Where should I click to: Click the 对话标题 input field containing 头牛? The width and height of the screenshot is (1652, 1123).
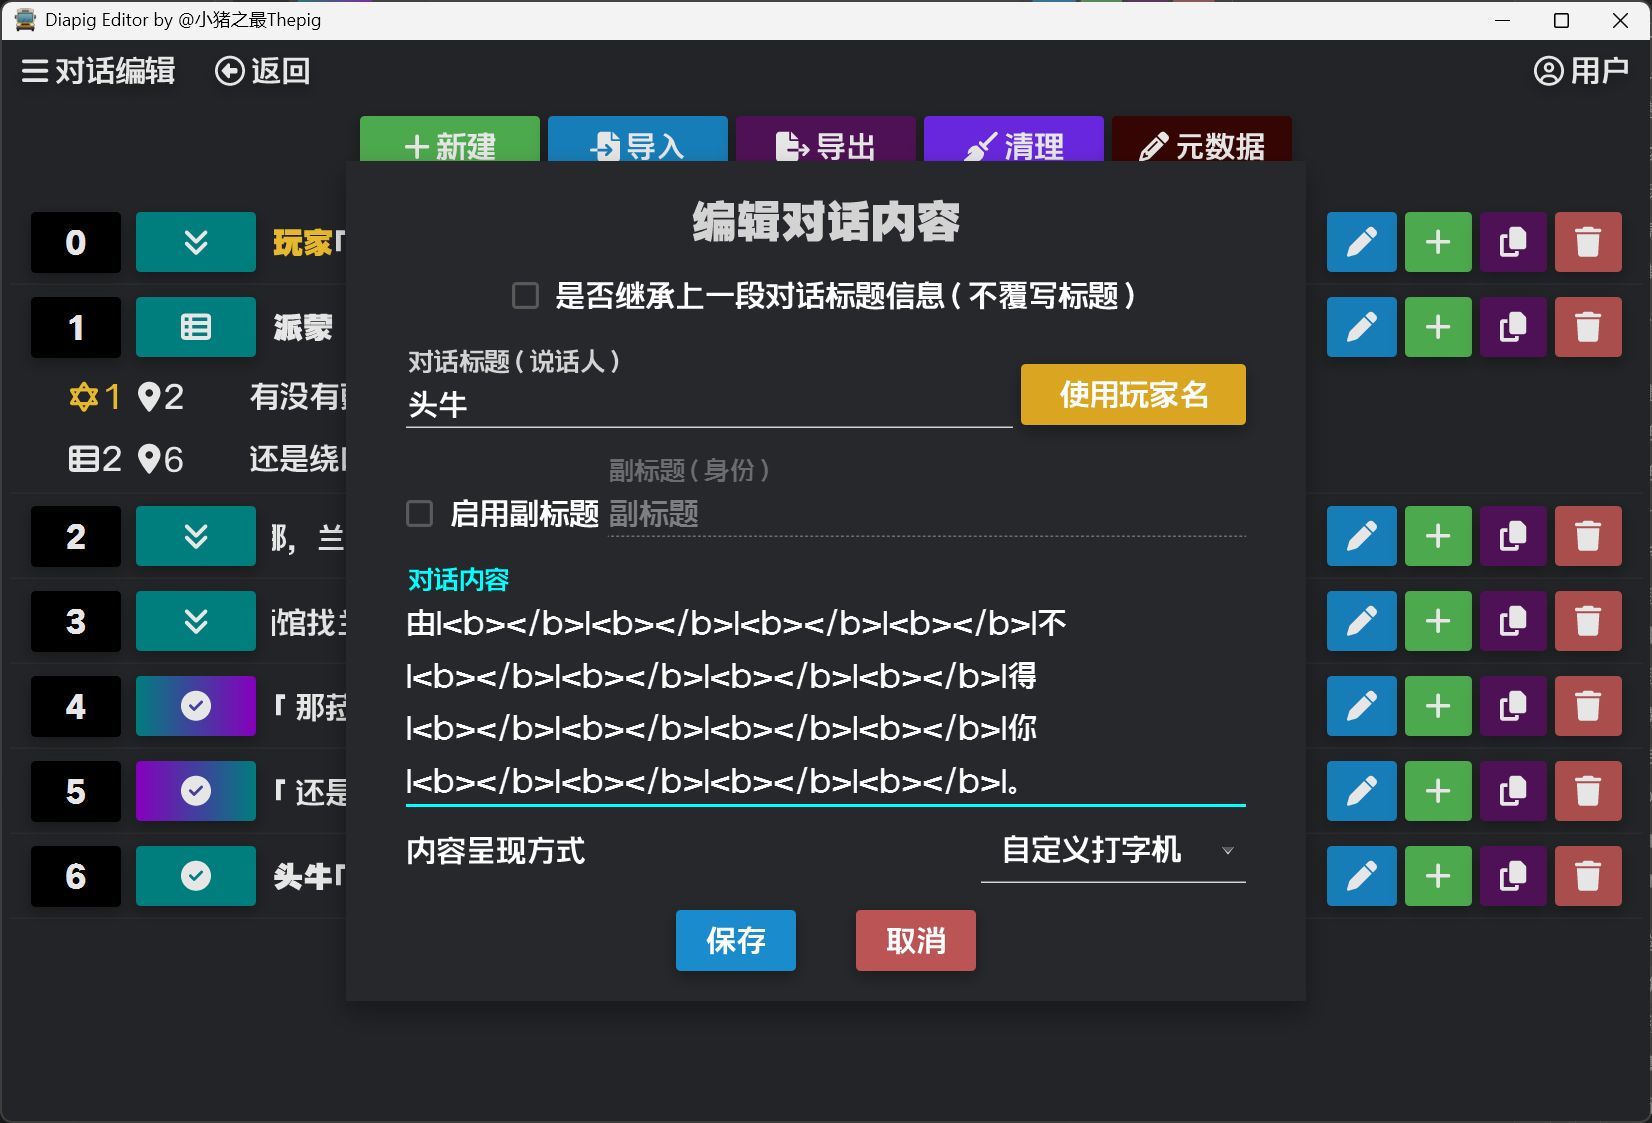click(708, 405)
